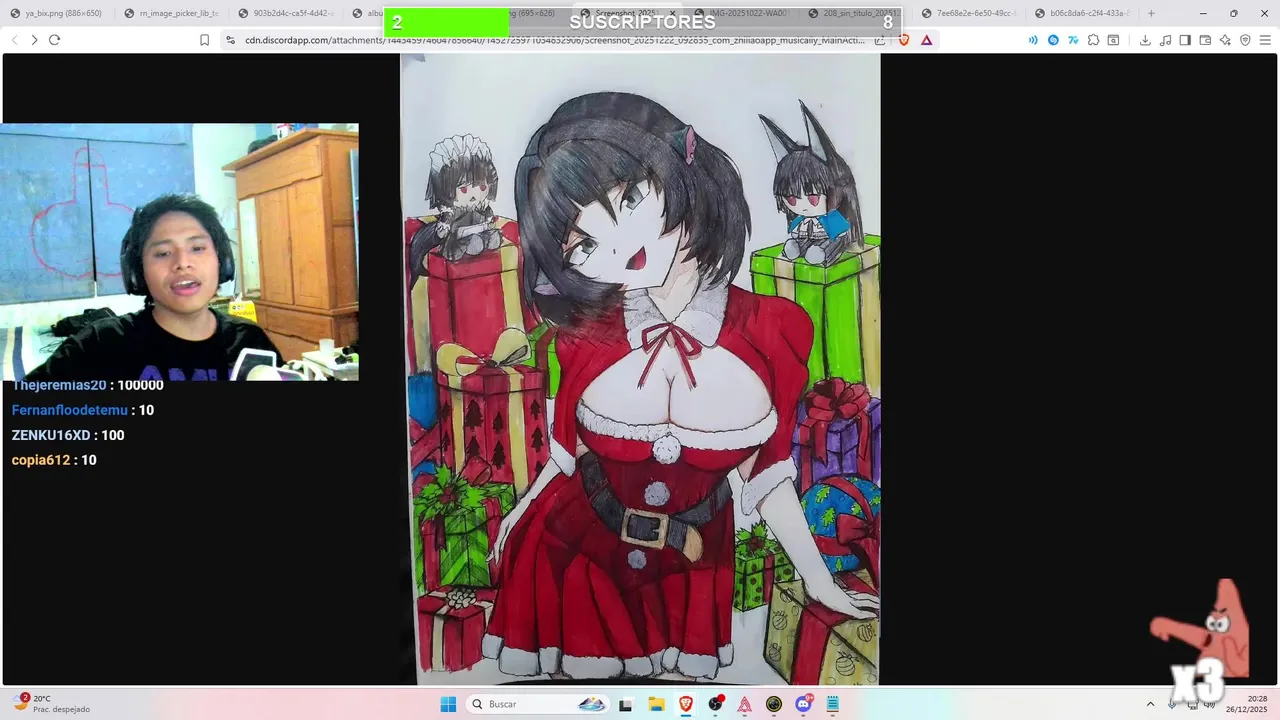Open the browser hamburger main menu
Screen dimensions: 1280x720
1265,40
